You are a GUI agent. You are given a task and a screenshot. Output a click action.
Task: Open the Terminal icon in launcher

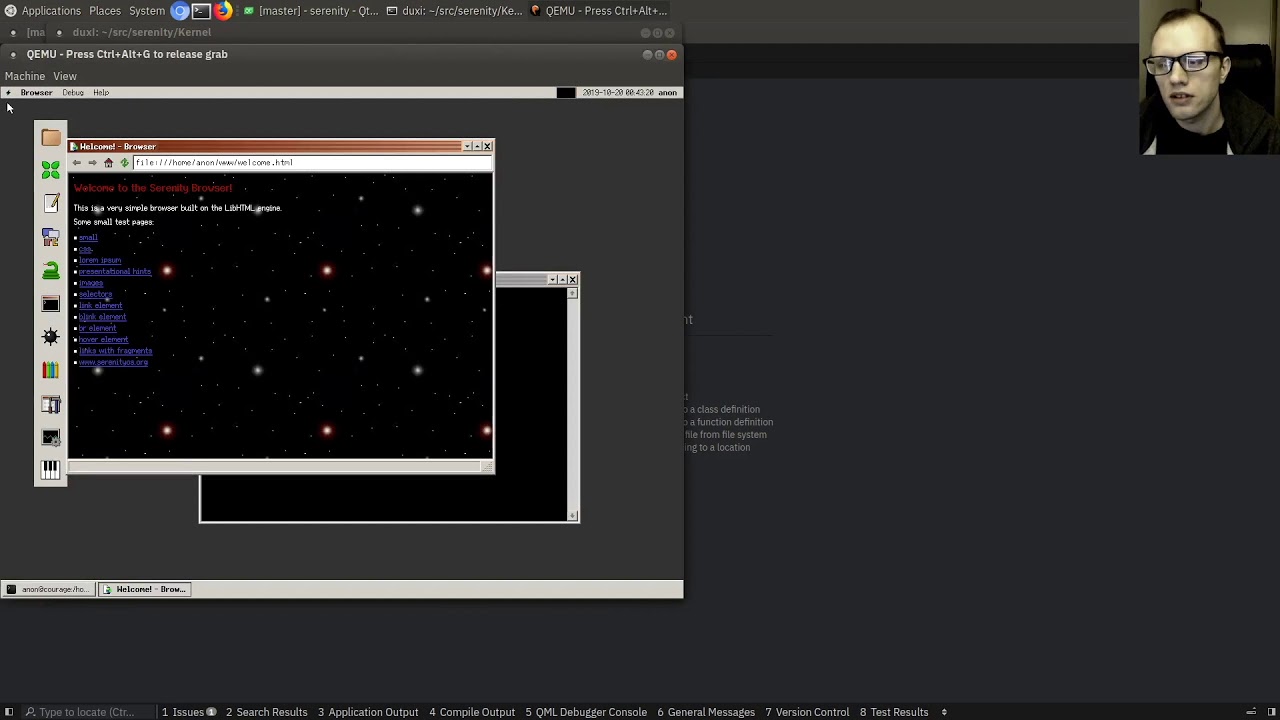pos(51,303)
